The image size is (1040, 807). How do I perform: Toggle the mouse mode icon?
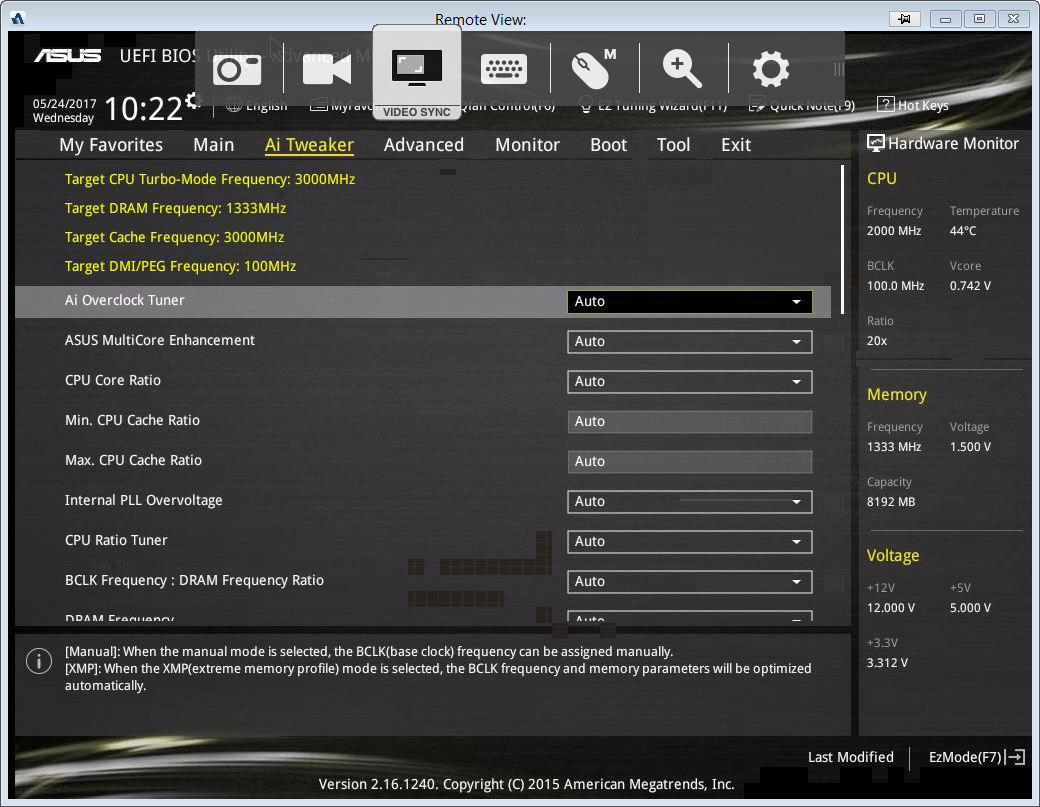coord(593,68)
